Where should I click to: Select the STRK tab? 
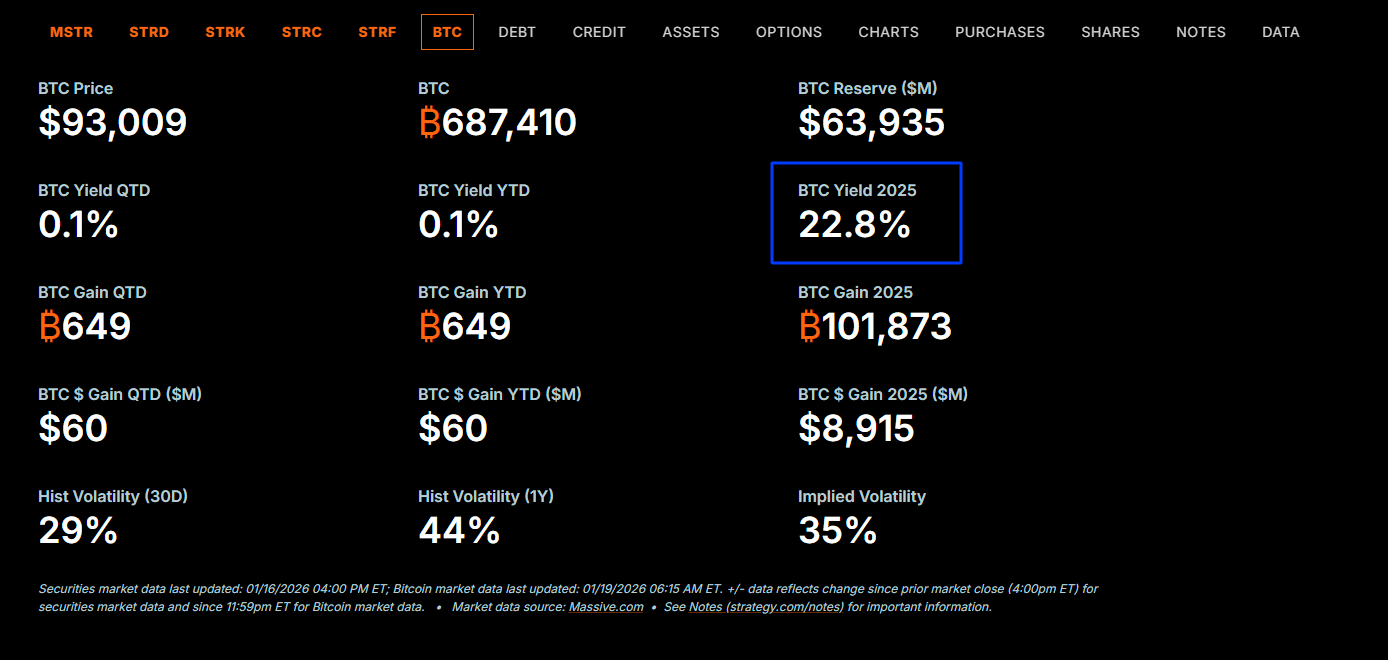225,31
